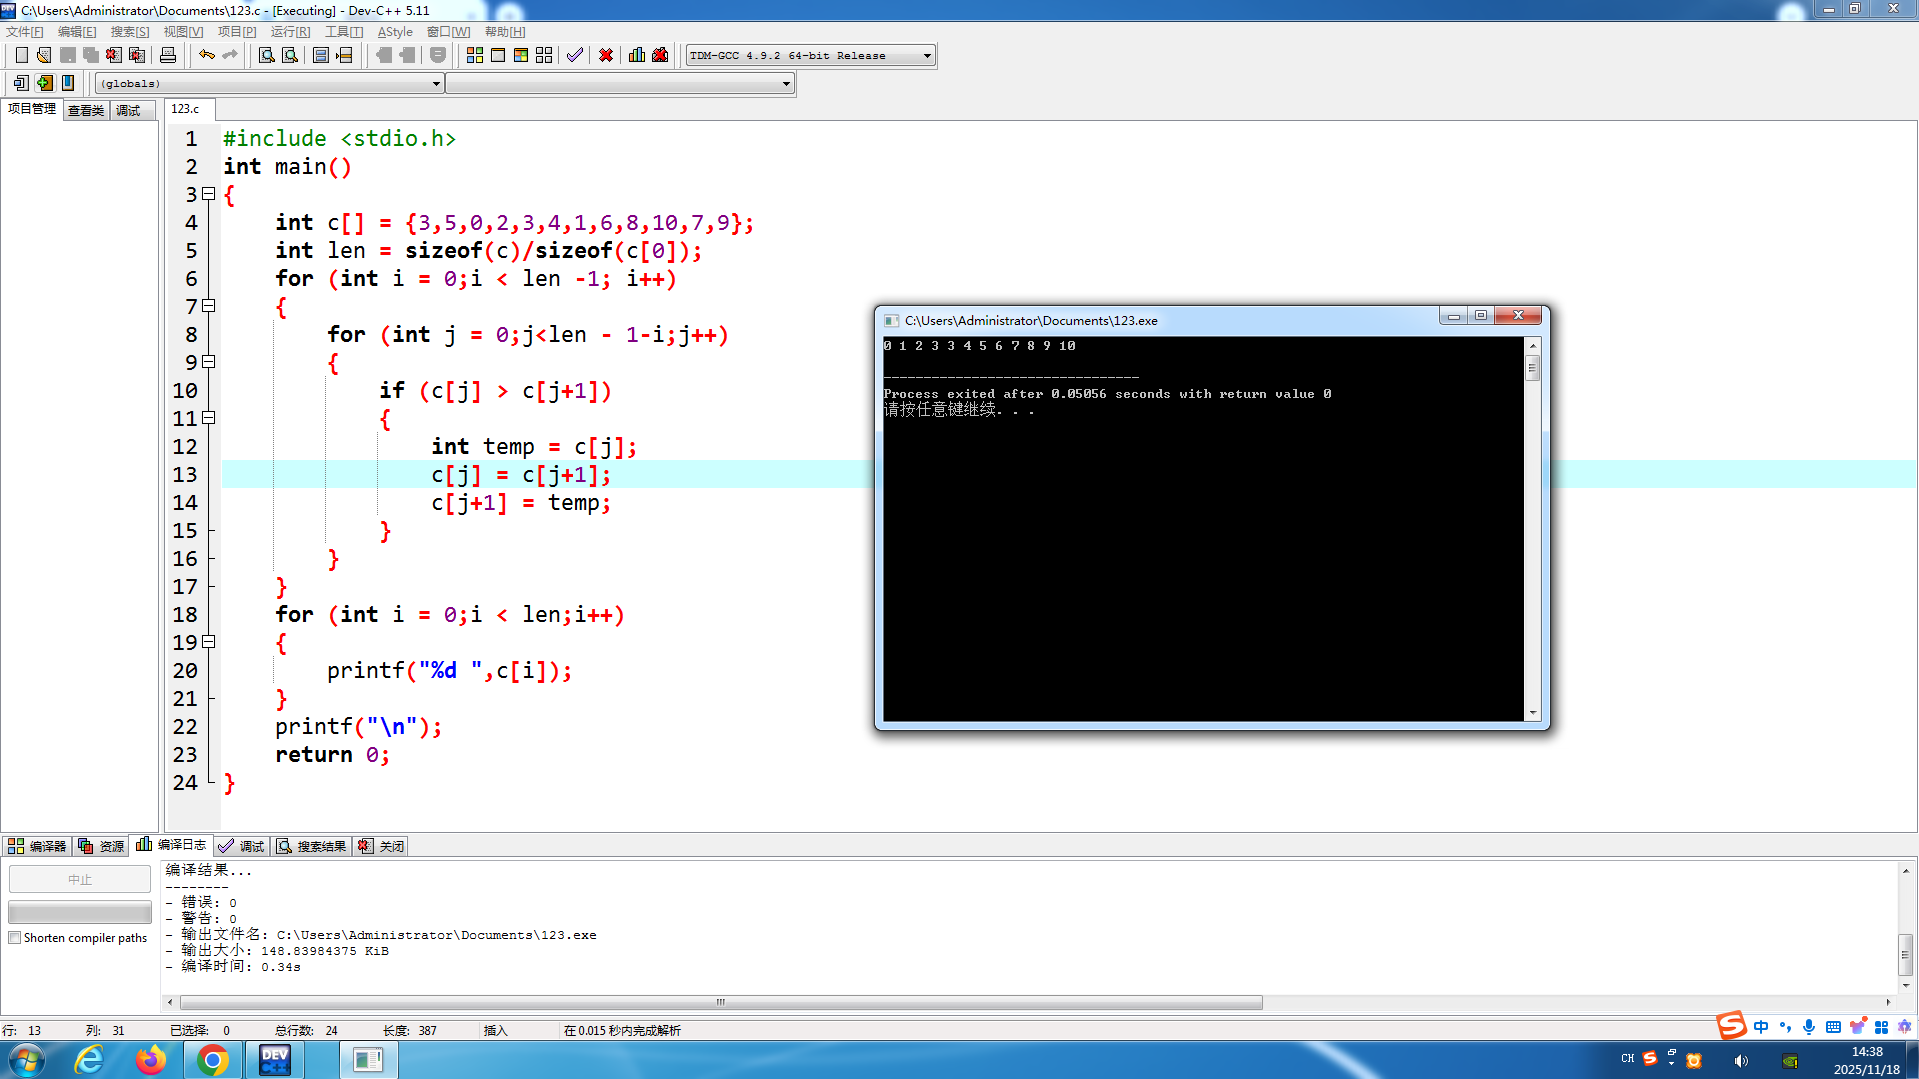This screenshot has width=1919, height=1079.
Task: Switch to the 查看类 side tab
Action: pyautogui.click(x=86, y=110)
